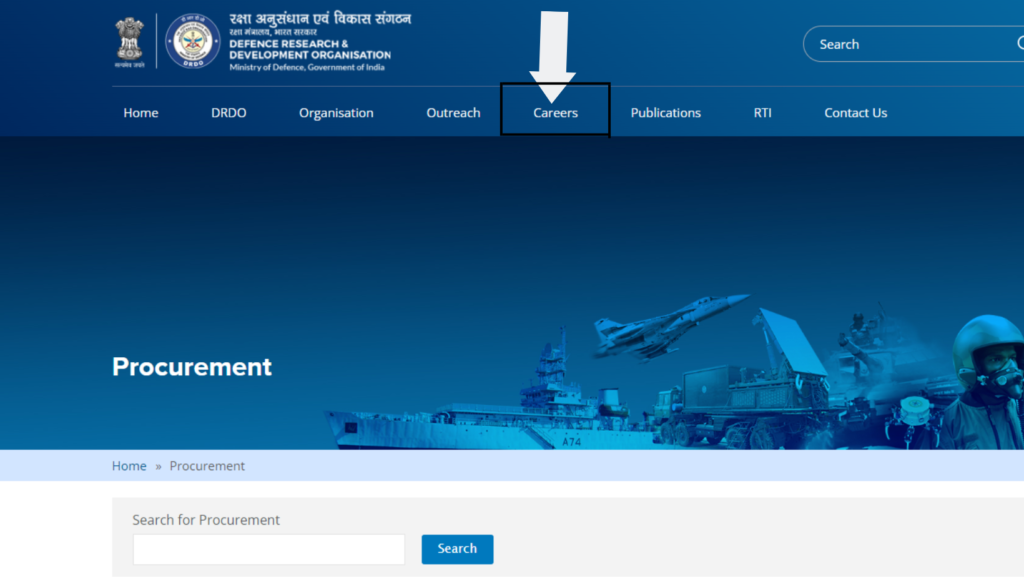Open the Home navigation menu item
Image resolution: width=1024 pixels, height=577 pixels.
pyautogui.click(x=141, y=113)
